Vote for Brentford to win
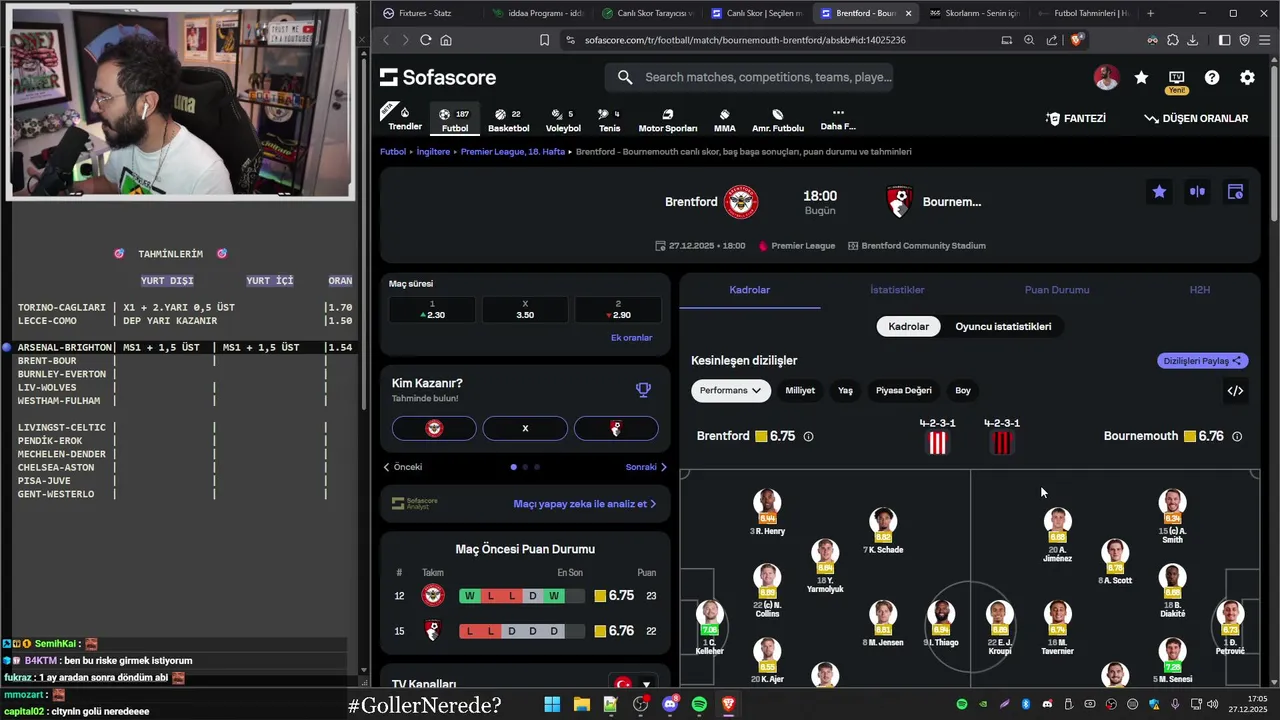 coord(434,428)
